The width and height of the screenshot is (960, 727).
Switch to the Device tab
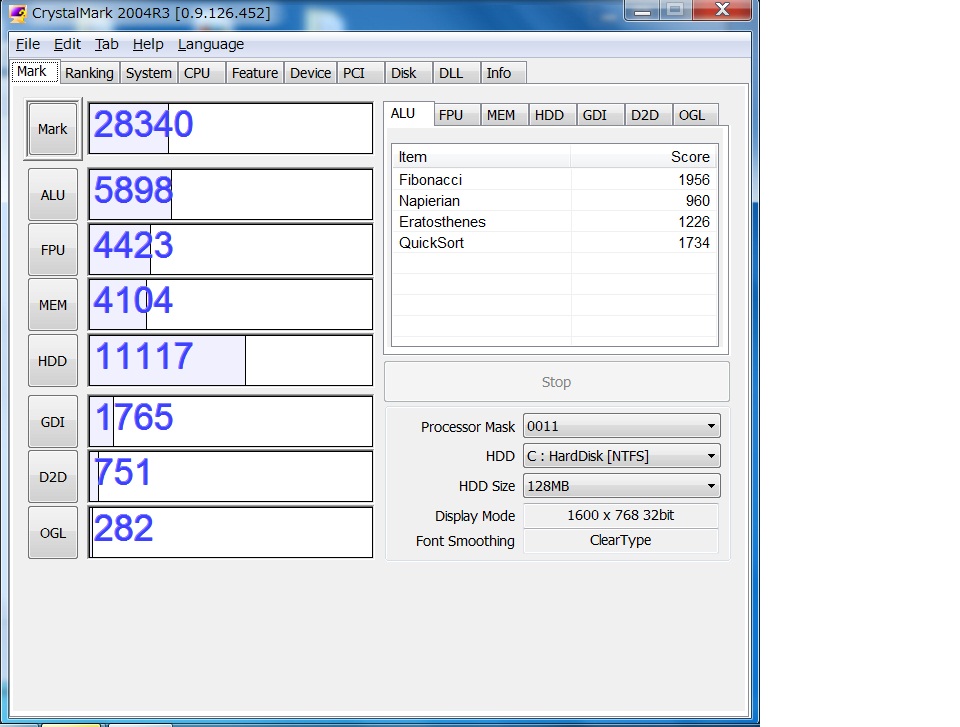[x=310, y=73]
